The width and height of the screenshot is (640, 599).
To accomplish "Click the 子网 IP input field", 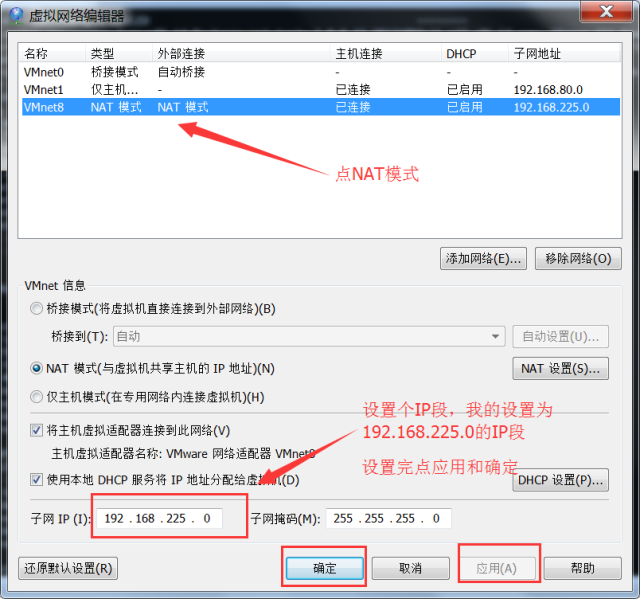I will pyautogui.click(x=160, y=518).
